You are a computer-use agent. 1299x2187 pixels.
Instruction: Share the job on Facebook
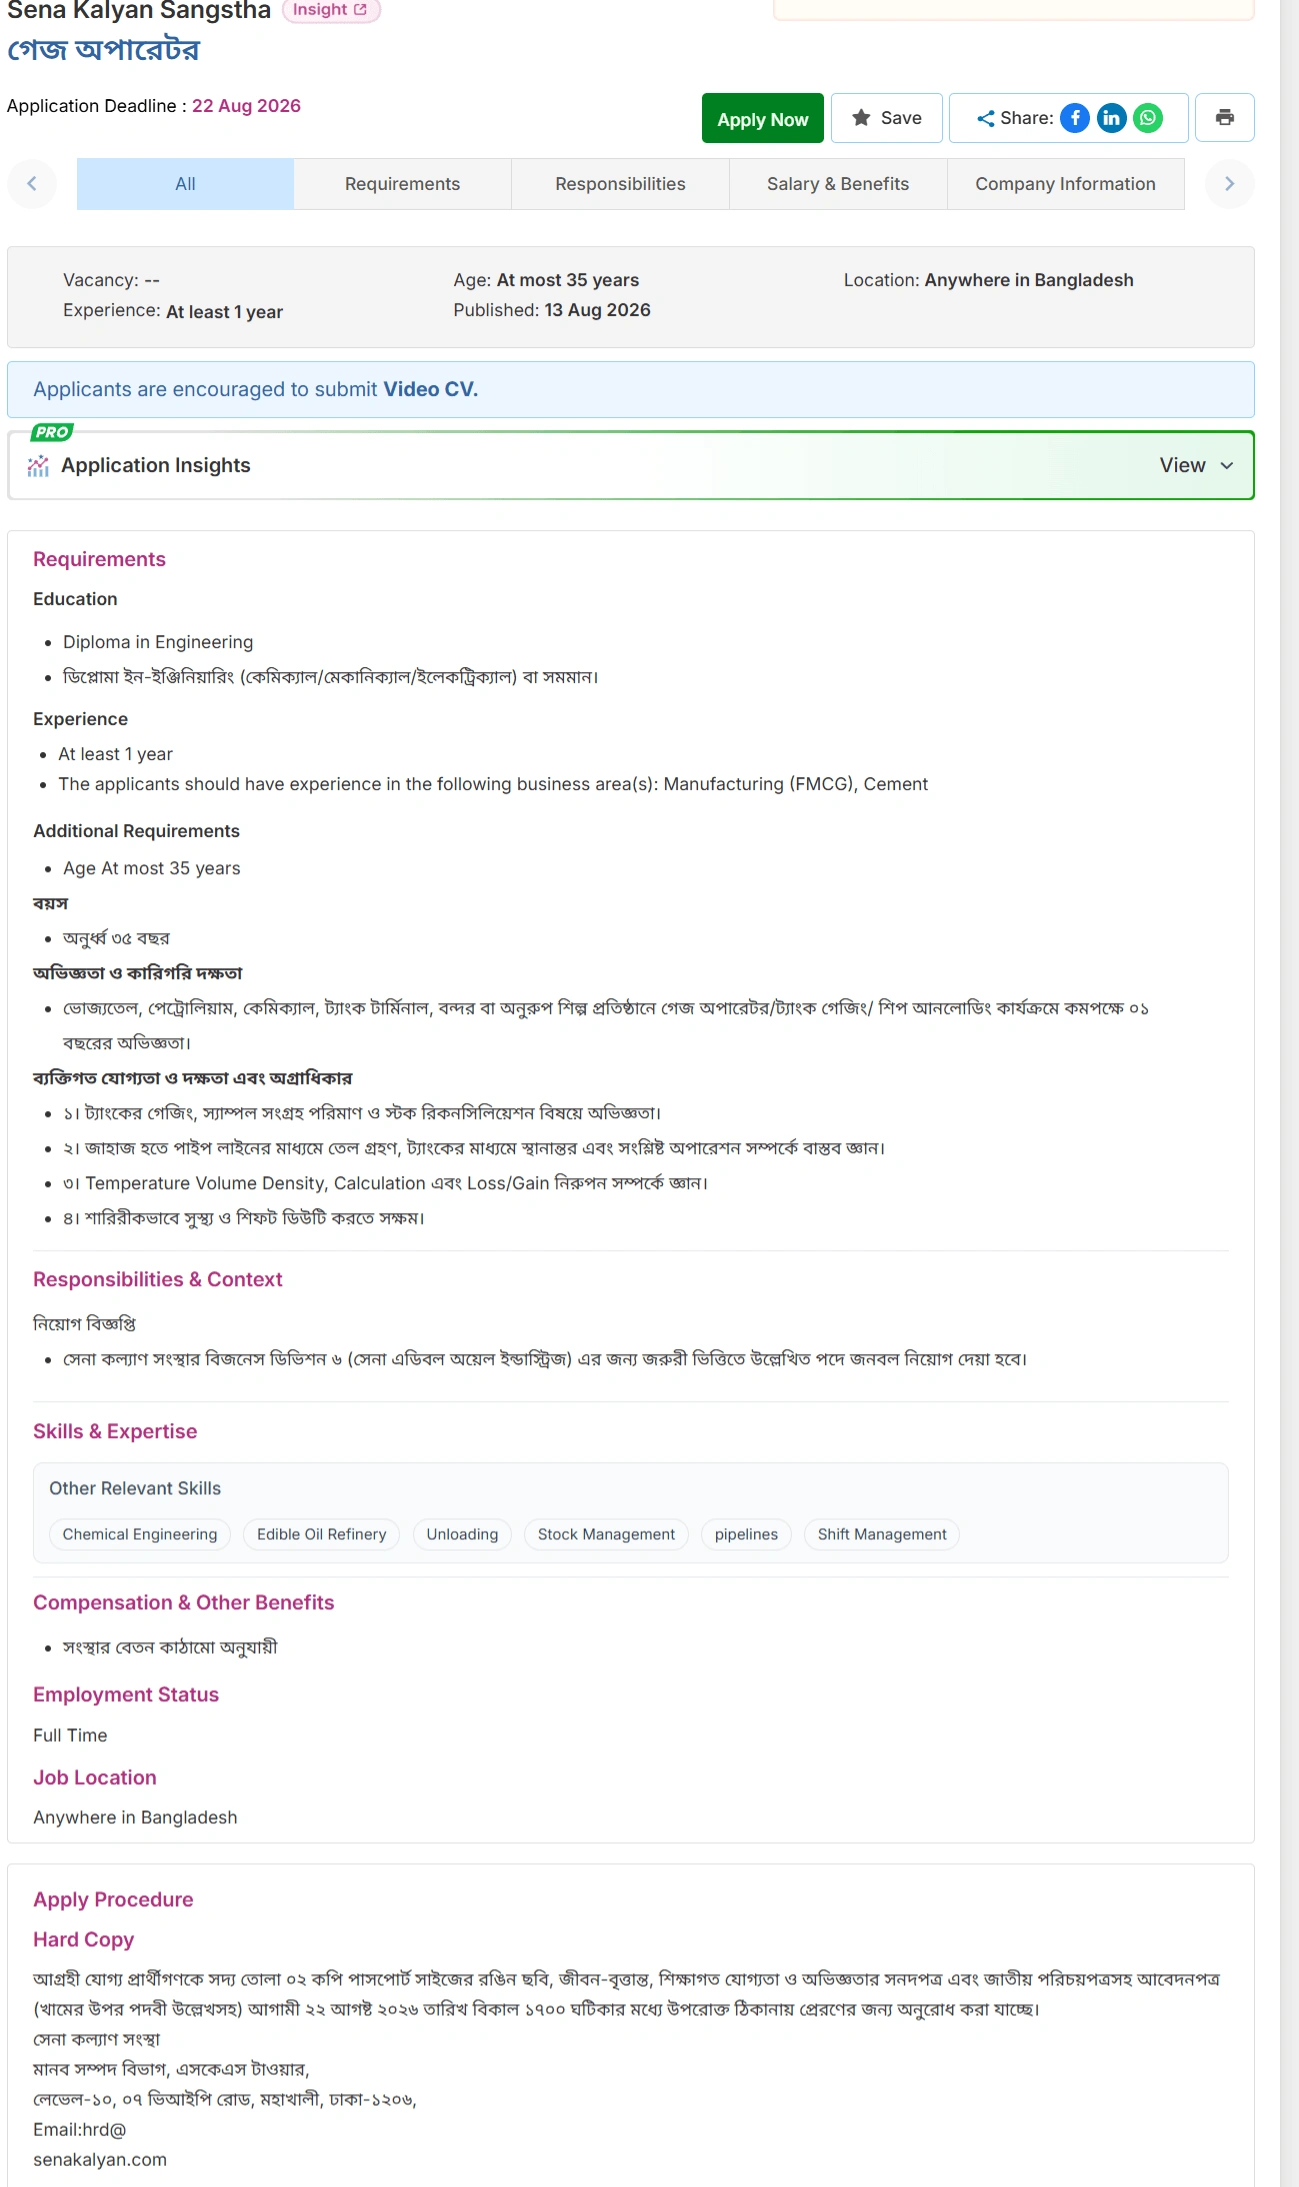(1075, 118)
